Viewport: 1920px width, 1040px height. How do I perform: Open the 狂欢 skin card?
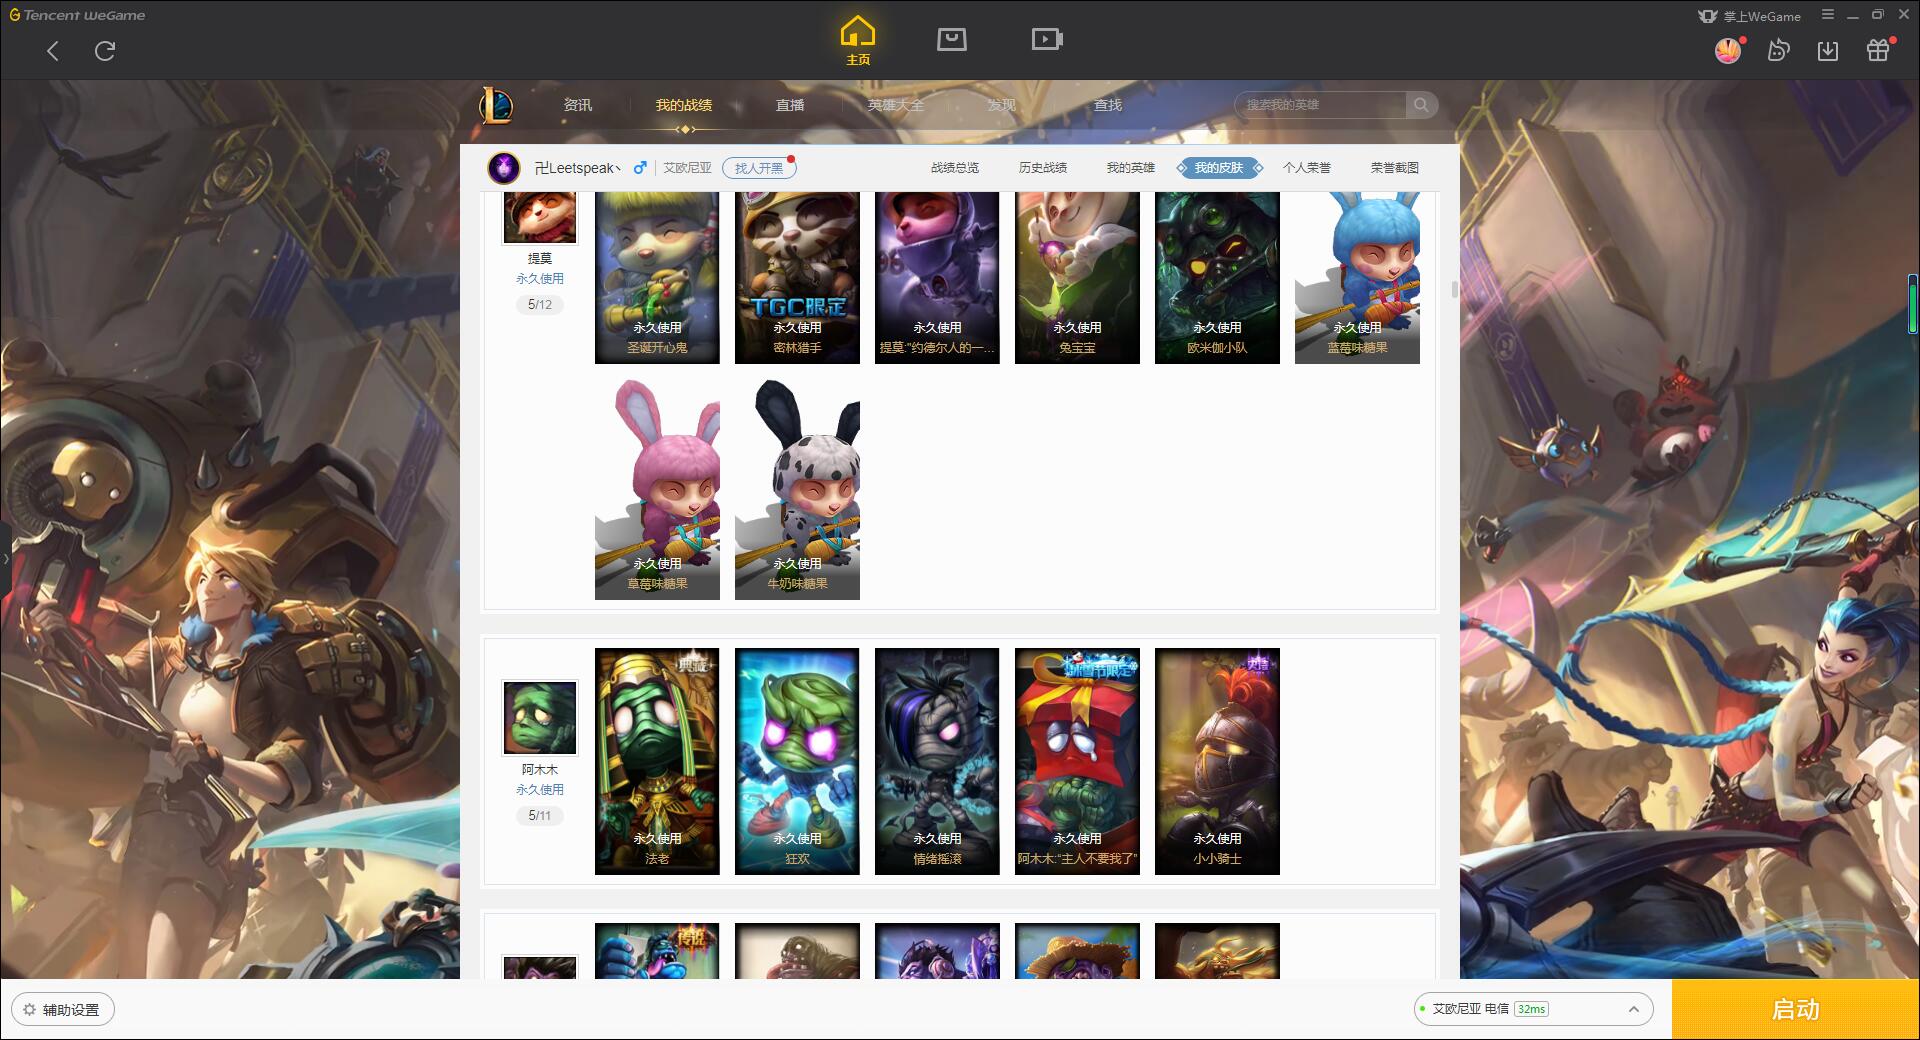[x=797, y=761]
